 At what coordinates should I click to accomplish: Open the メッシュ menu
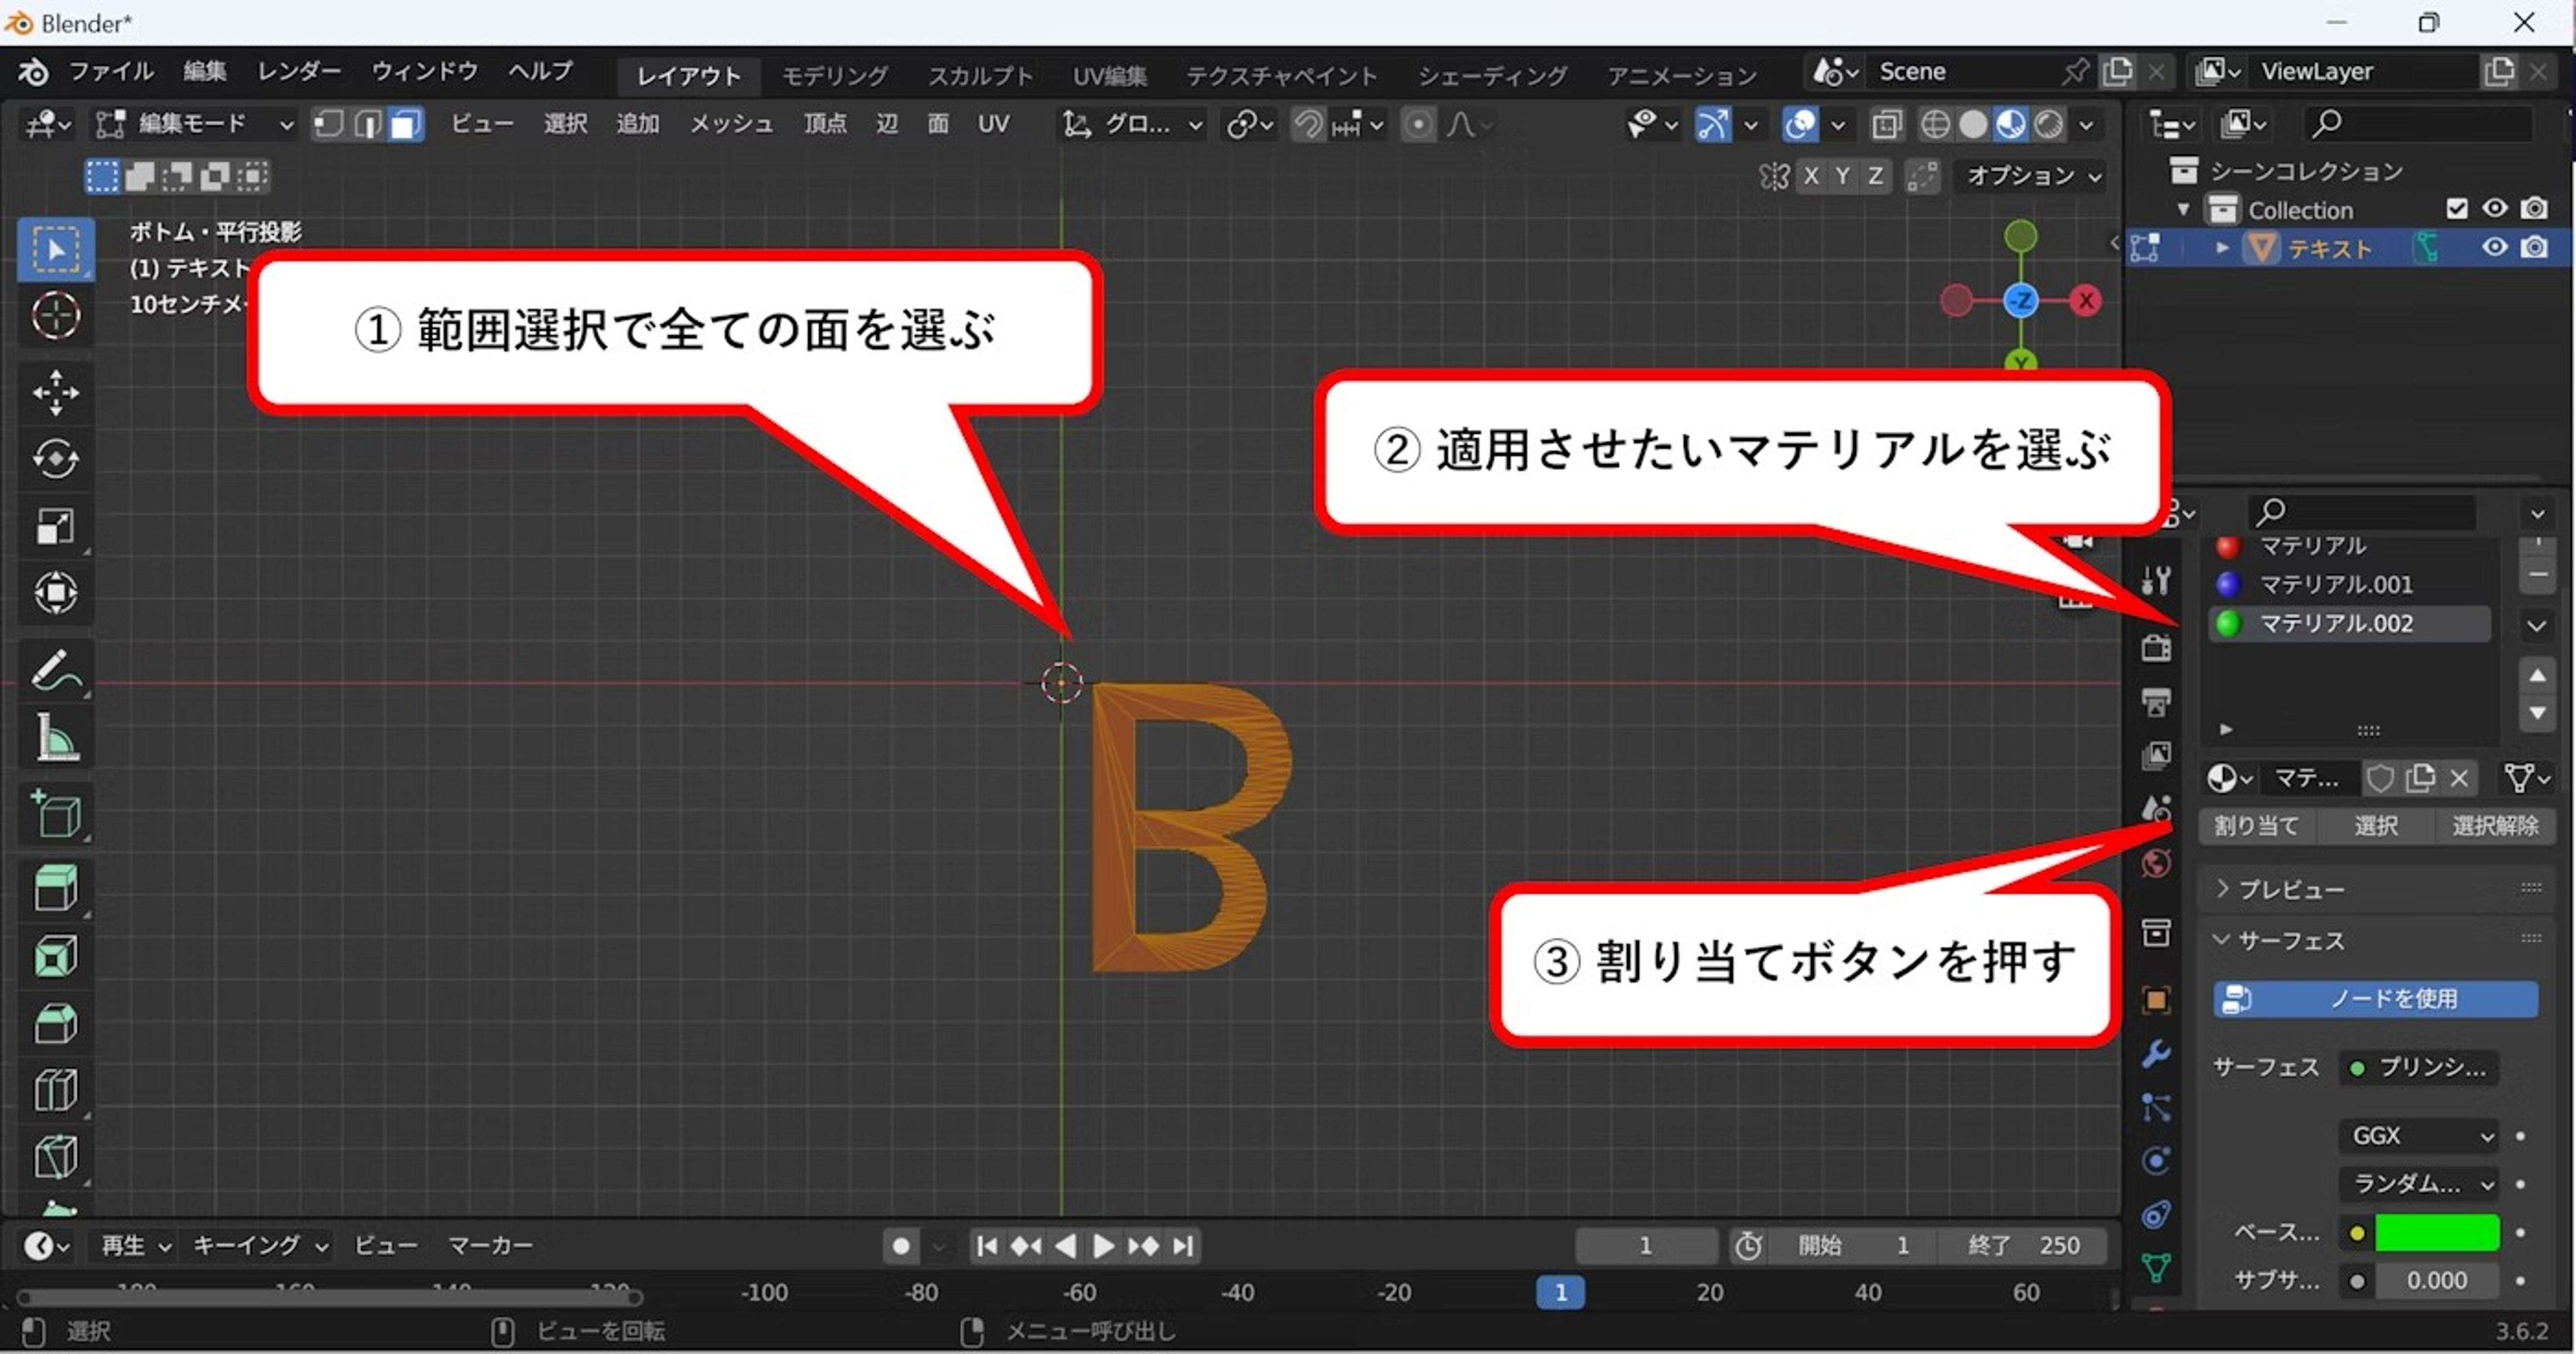point(731,124)
